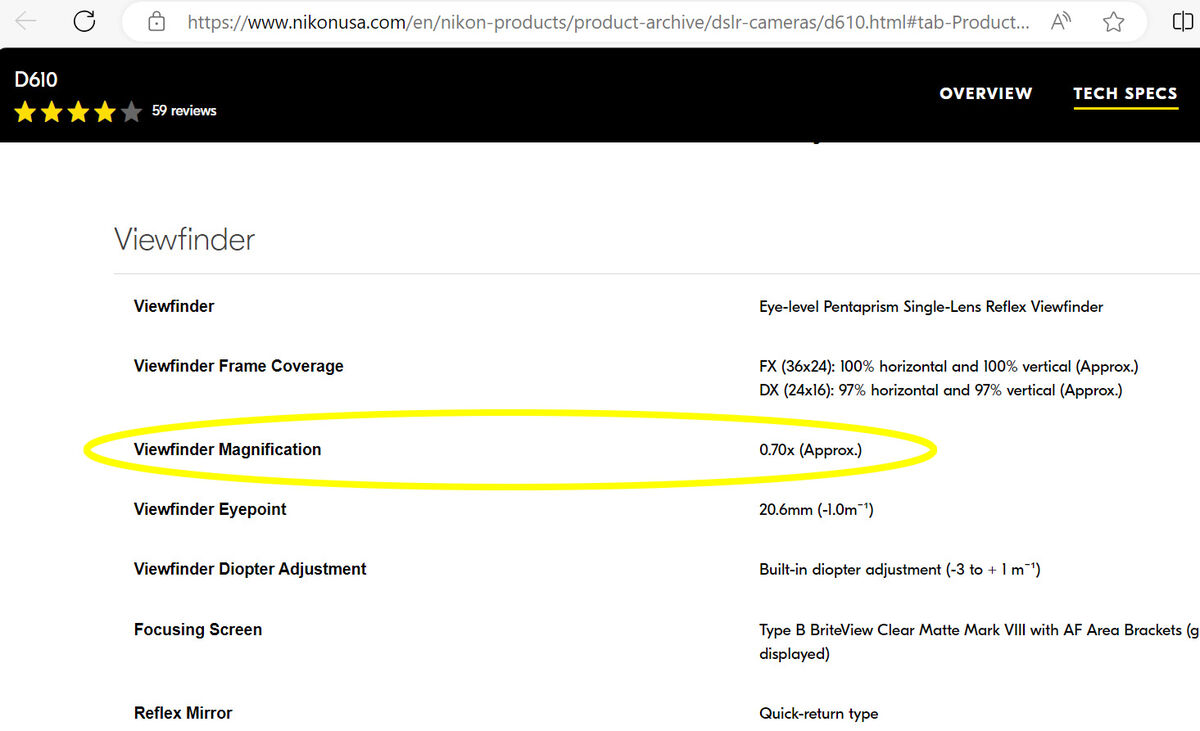The image size is (1200, 731).
Task: Click the Type B BriteView Clear Matte value
Action: point(979,642)
